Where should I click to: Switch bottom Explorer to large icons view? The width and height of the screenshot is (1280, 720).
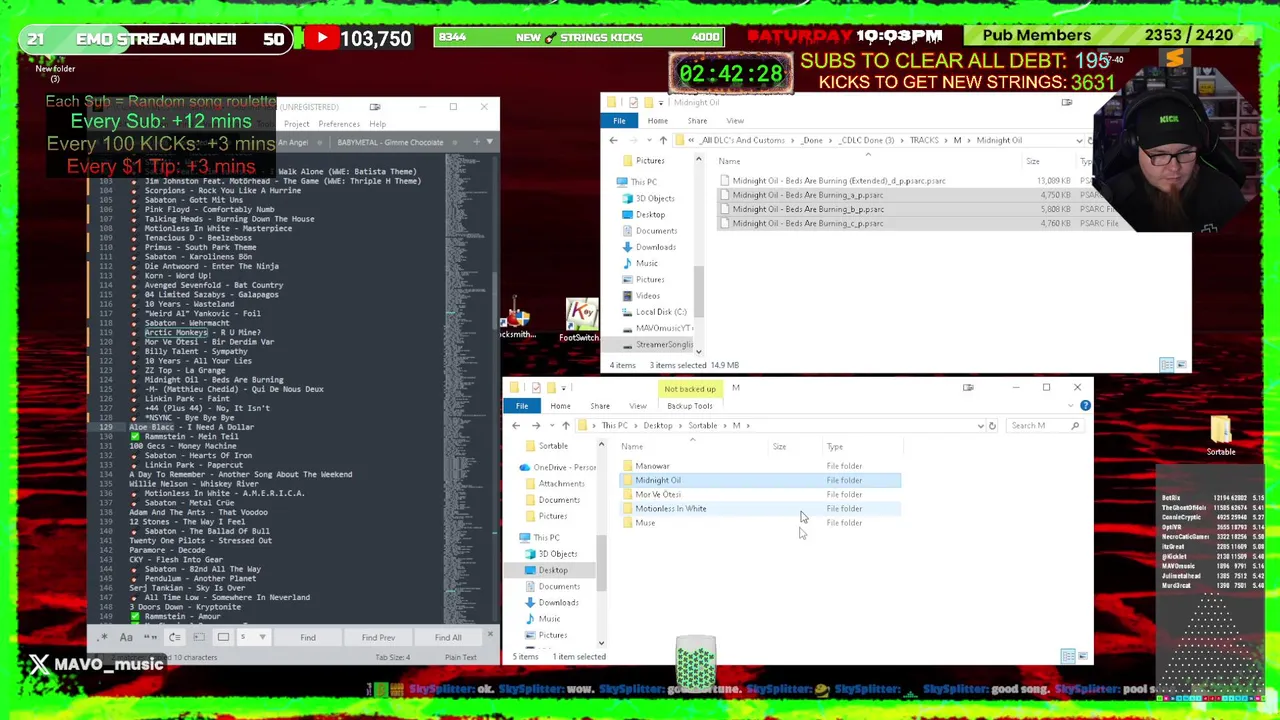click(x=1082, y=656)
